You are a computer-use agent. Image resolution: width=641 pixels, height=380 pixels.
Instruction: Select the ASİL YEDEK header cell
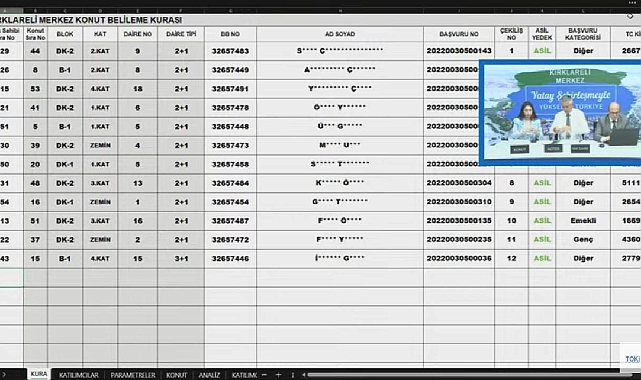pos(542,34)
